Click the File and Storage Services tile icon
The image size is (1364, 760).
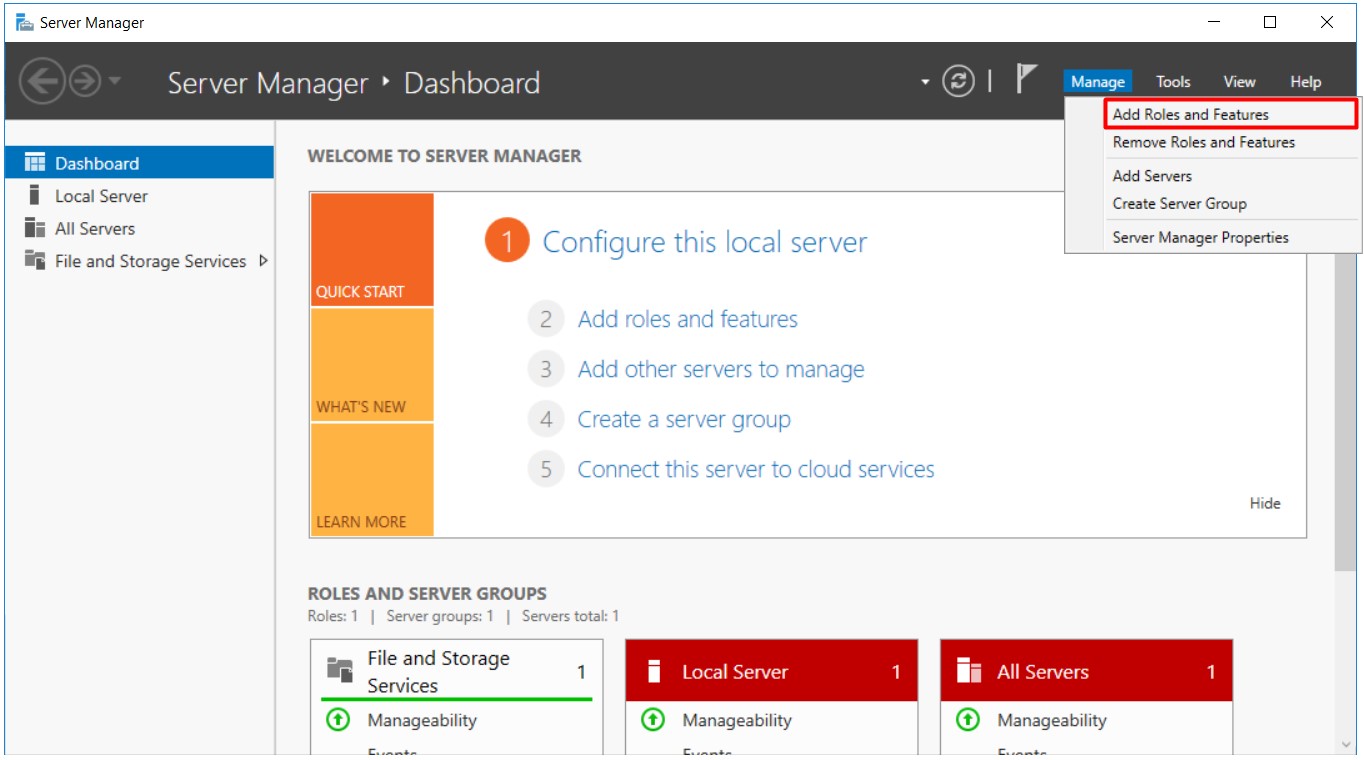(340, 669)
